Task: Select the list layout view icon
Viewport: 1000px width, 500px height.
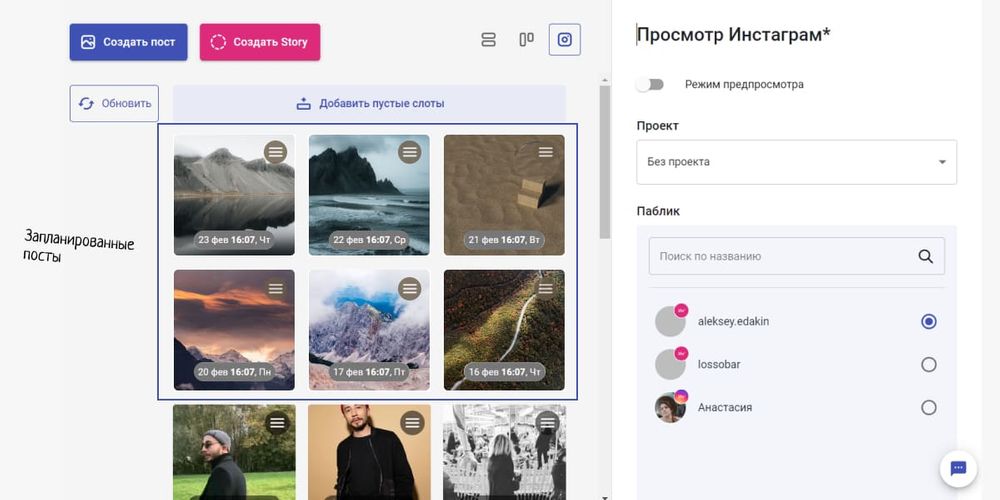Action: point(488,40)
